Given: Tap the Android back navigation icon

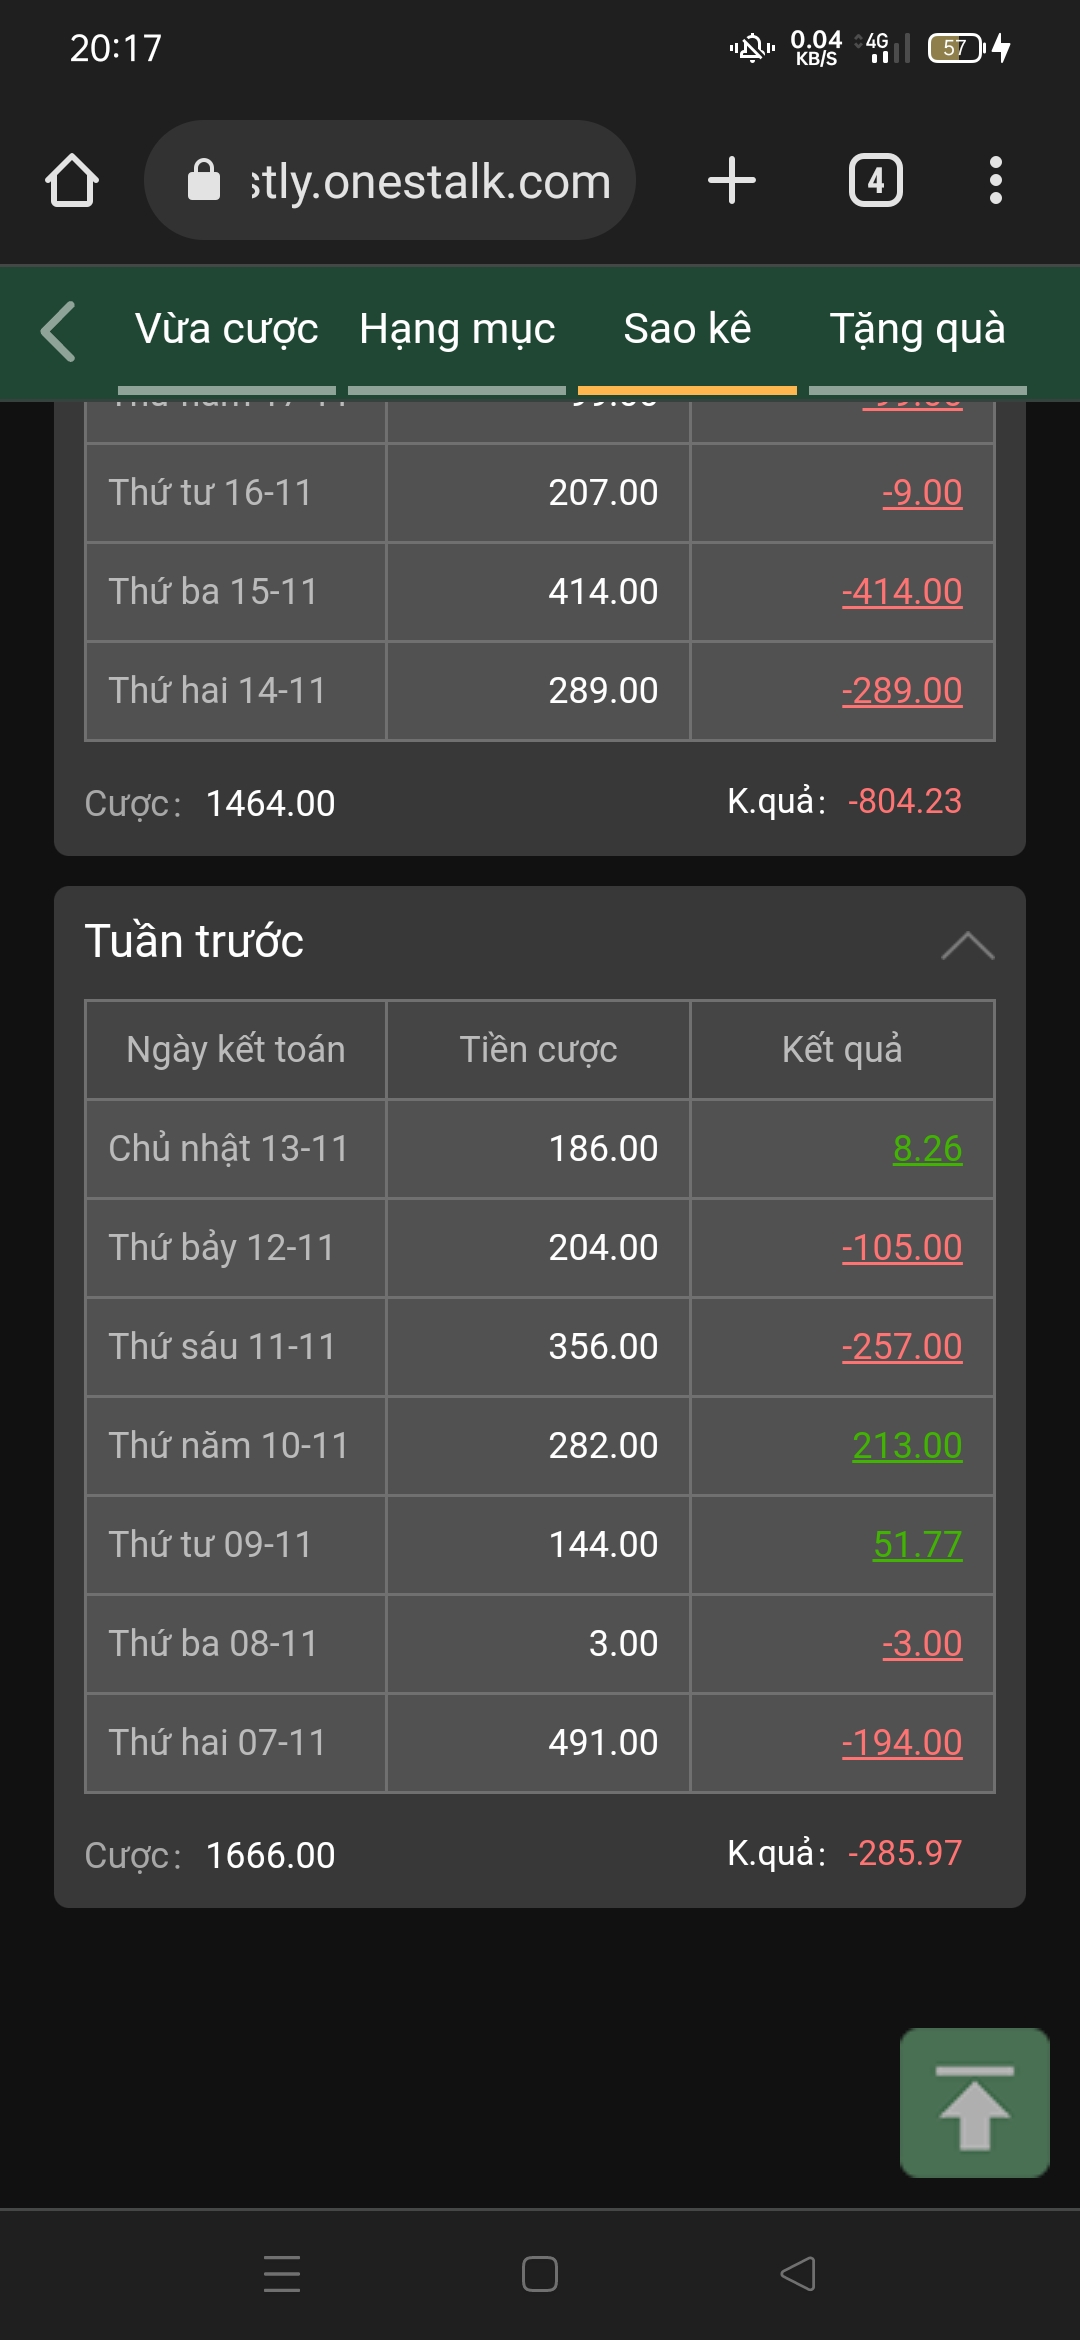Looking at the screenshot, I should click(x=798, y=2273).
